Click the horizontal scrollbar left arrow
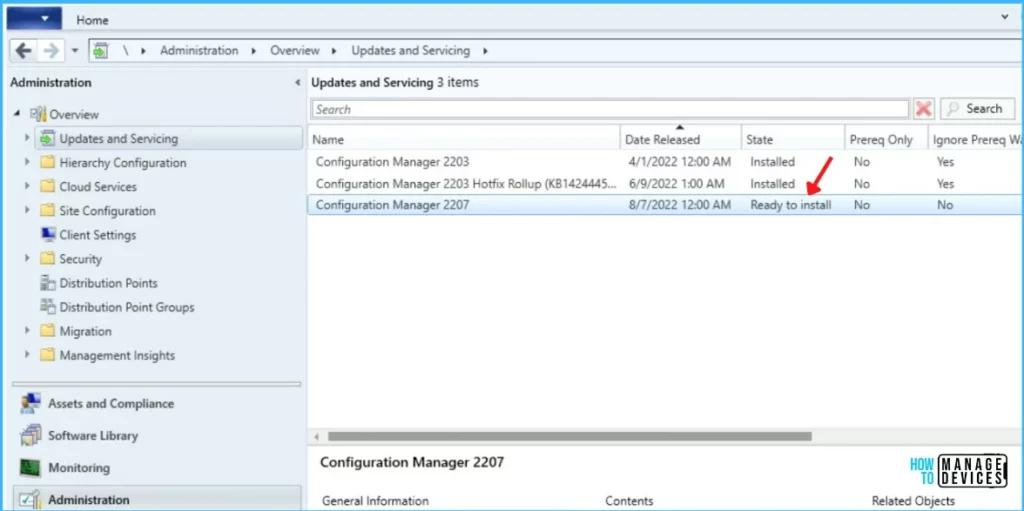The image size is (1024, 511). 317,436
